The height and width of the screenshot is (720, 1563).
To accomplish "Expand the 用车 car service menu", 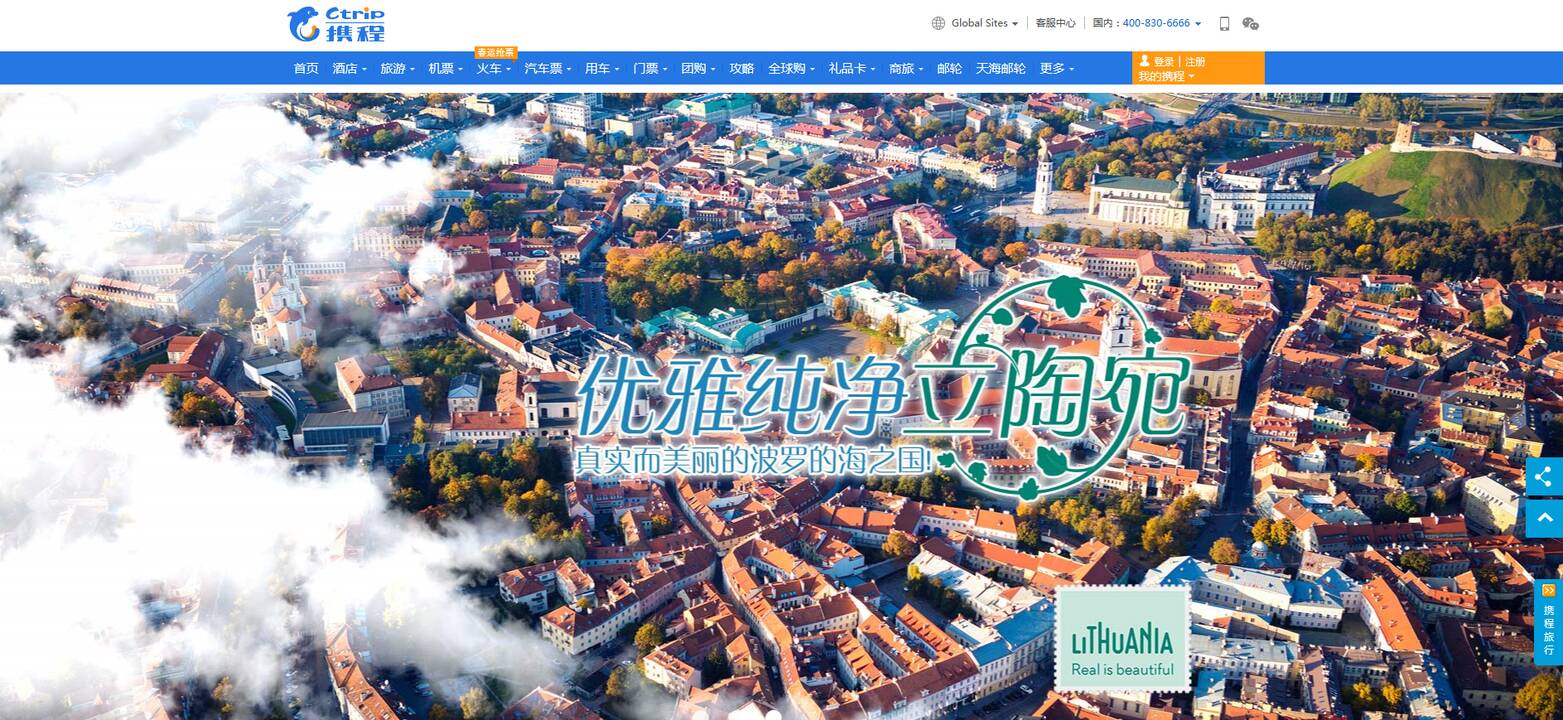I will point(602,68).
